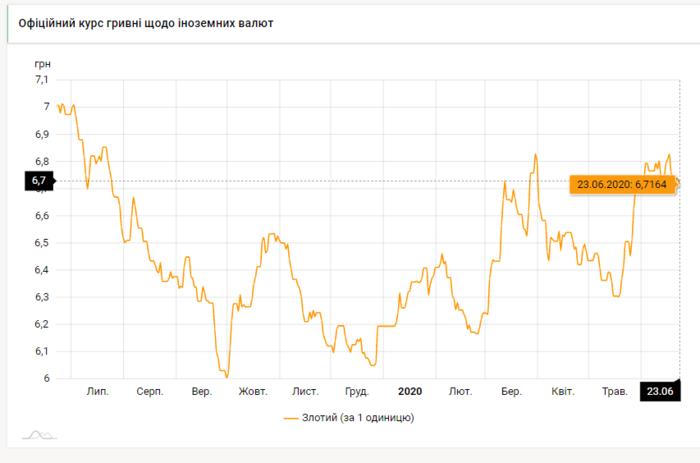
Task: Click the black 6,7 value badge
Action: coord(40,180)
